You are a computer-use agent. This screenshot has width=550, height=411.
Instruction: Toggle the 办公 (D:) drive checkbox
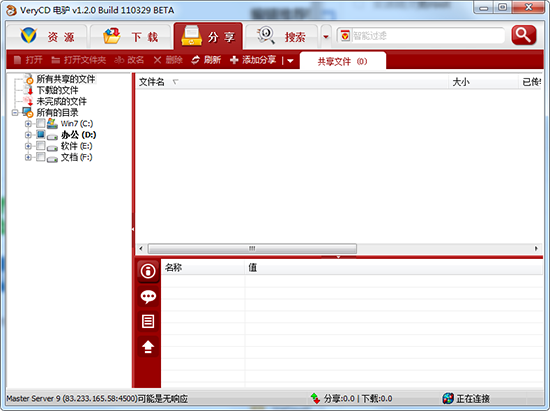pos(41,134)
